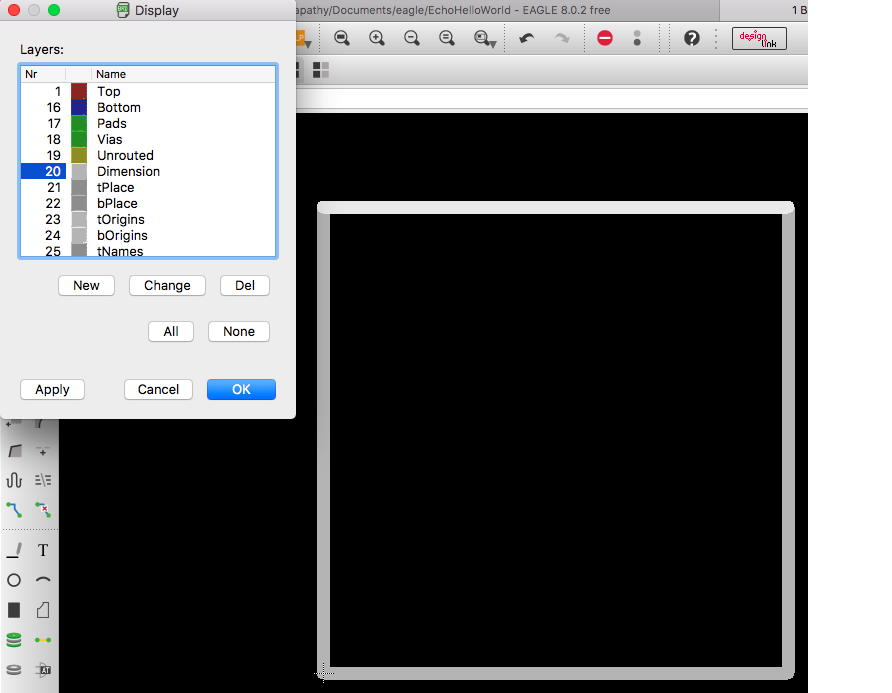This screenshot has height=693, width=892.
Task: Select the Pads layer name
Action: pyautogui.click(x=112, y=123)
